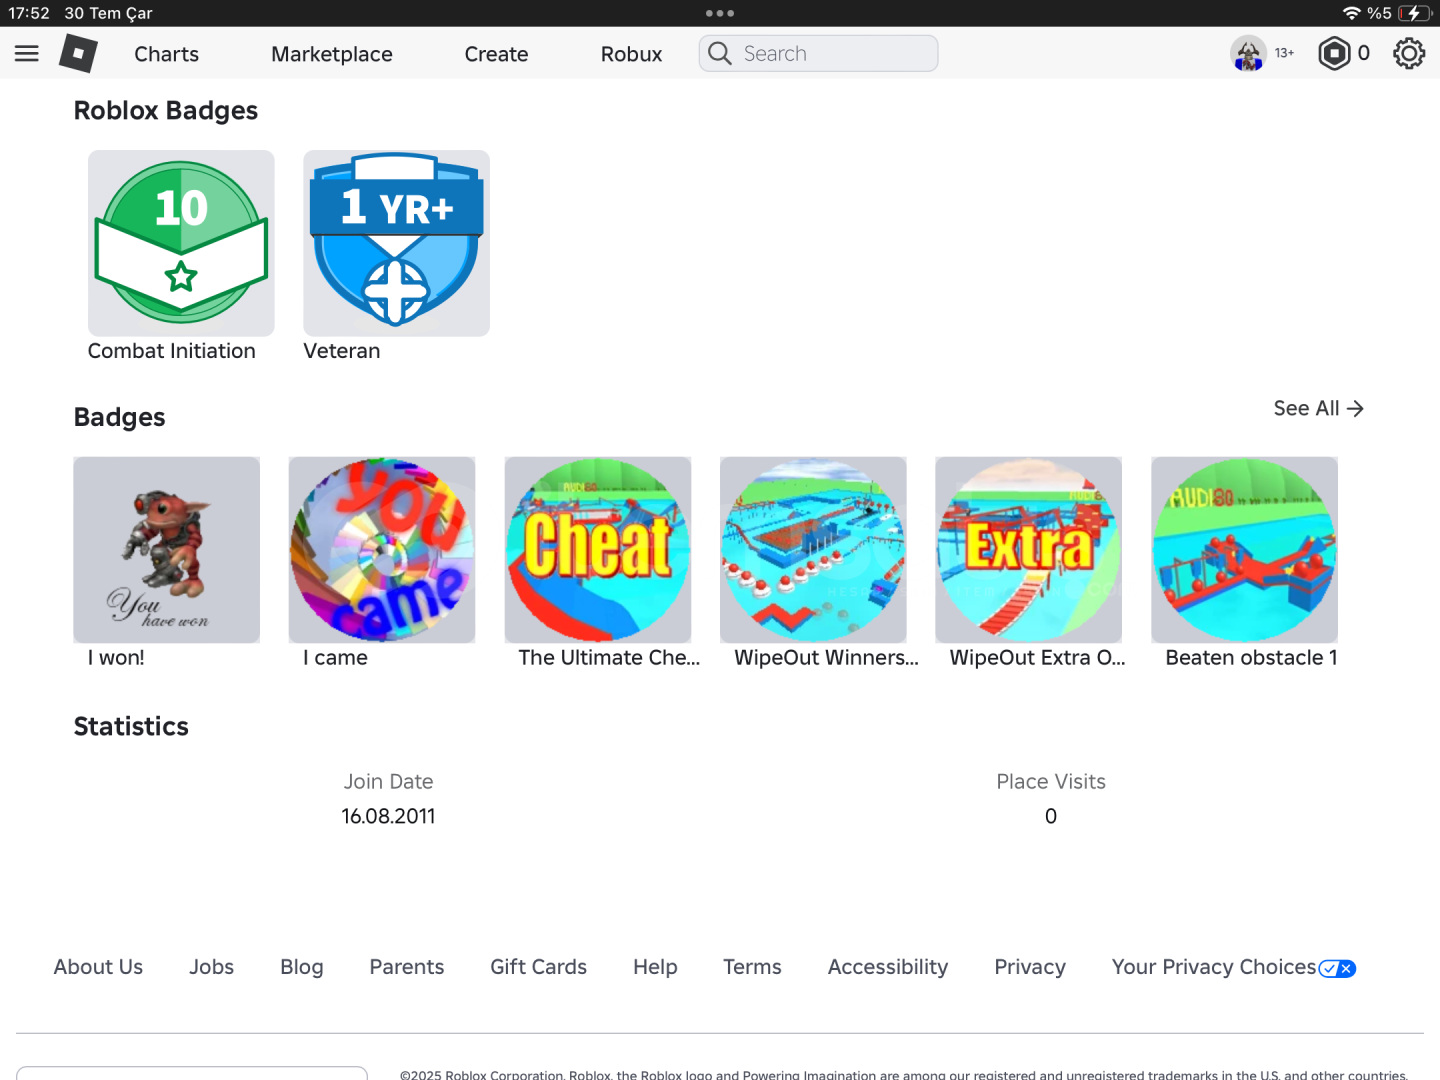Click the Veteran badge label
1440x1080 pixels.
342,351
